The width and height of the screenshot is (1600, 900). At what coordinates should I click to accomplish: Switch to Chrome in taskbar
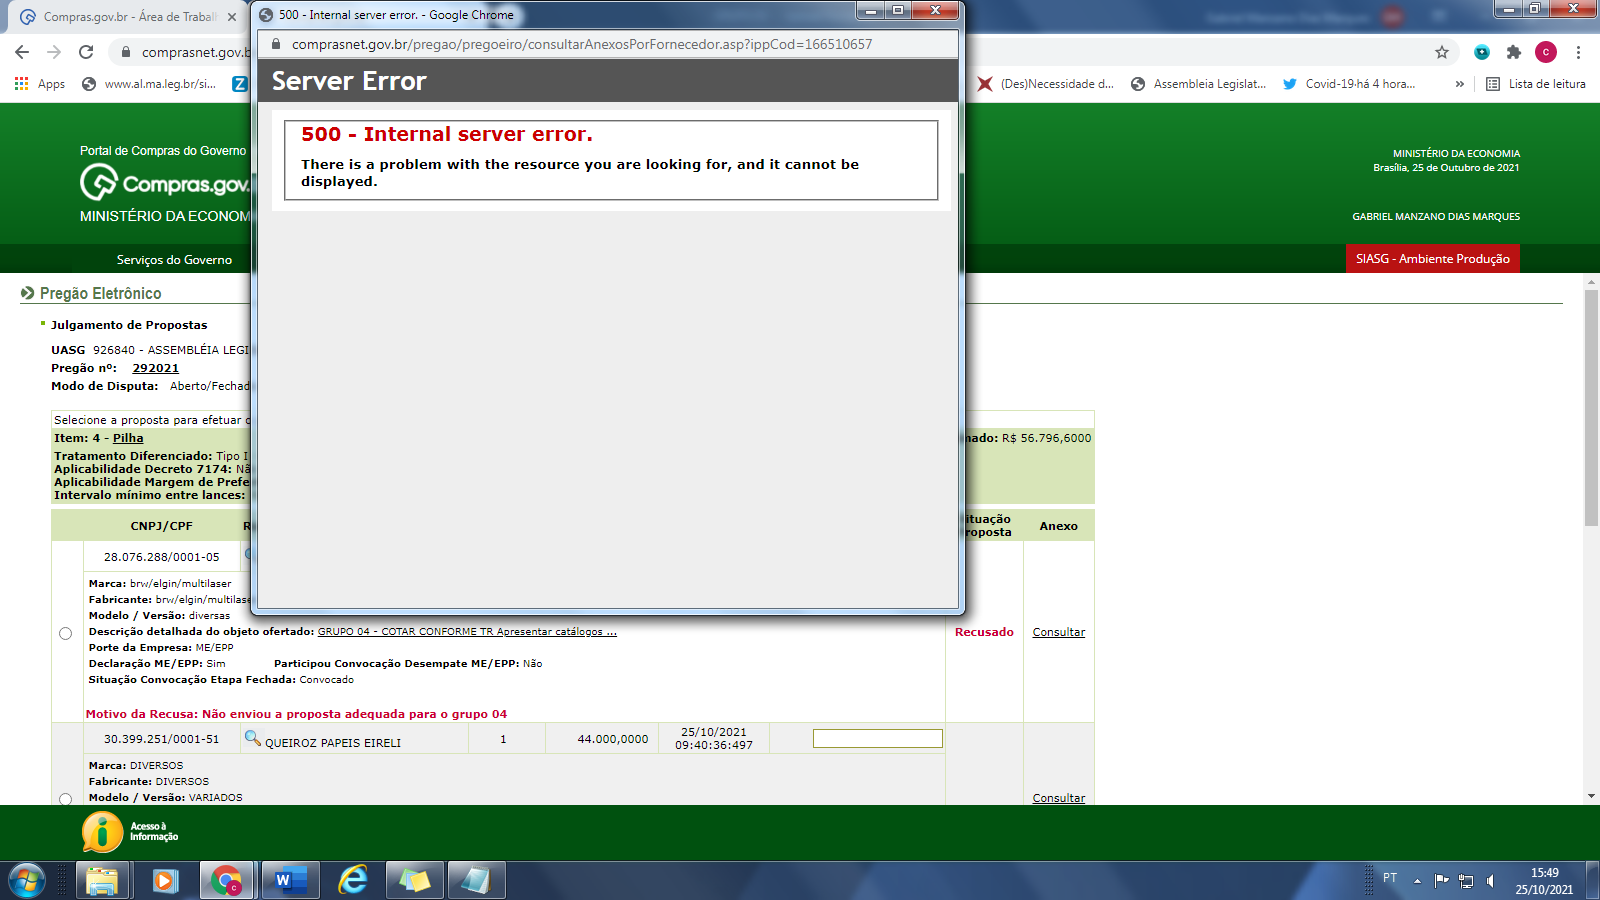coord(227,881)
